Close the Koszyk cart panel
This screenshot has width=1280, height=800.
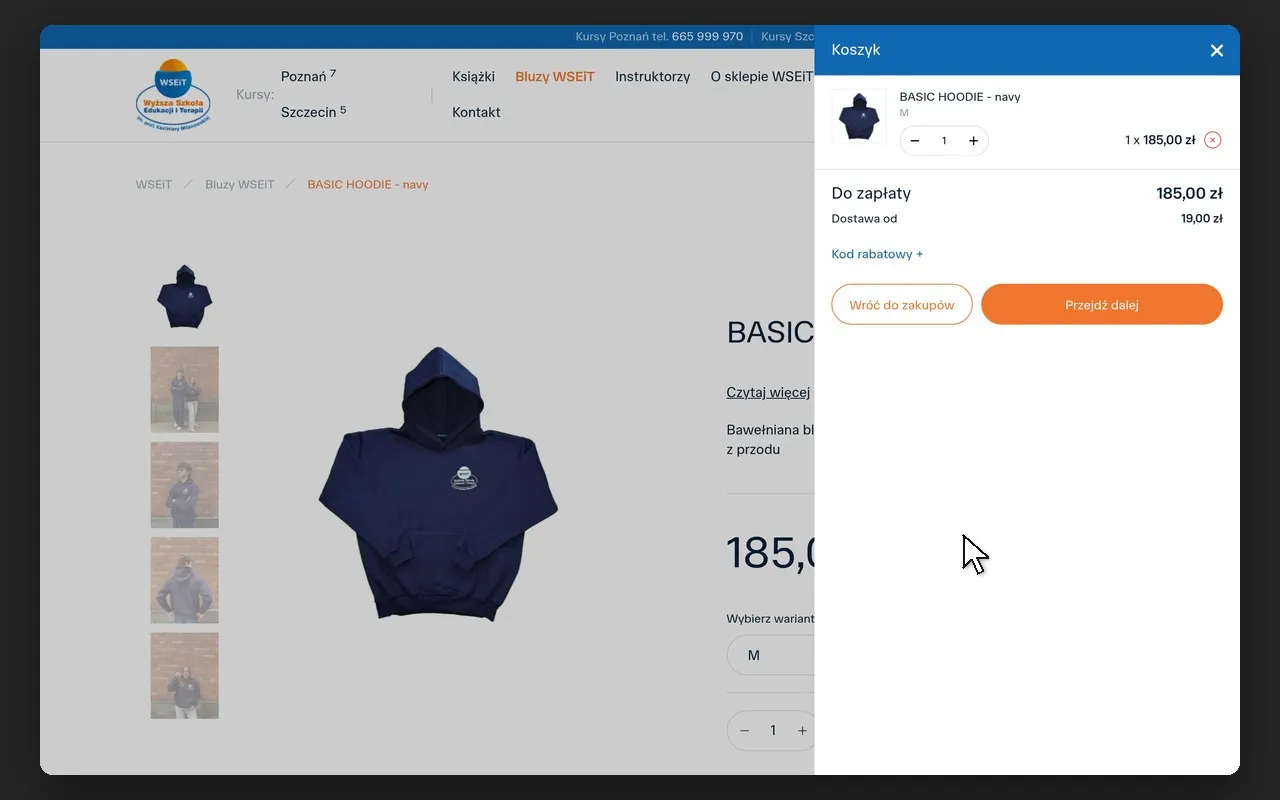click(x=1216, y=50)
